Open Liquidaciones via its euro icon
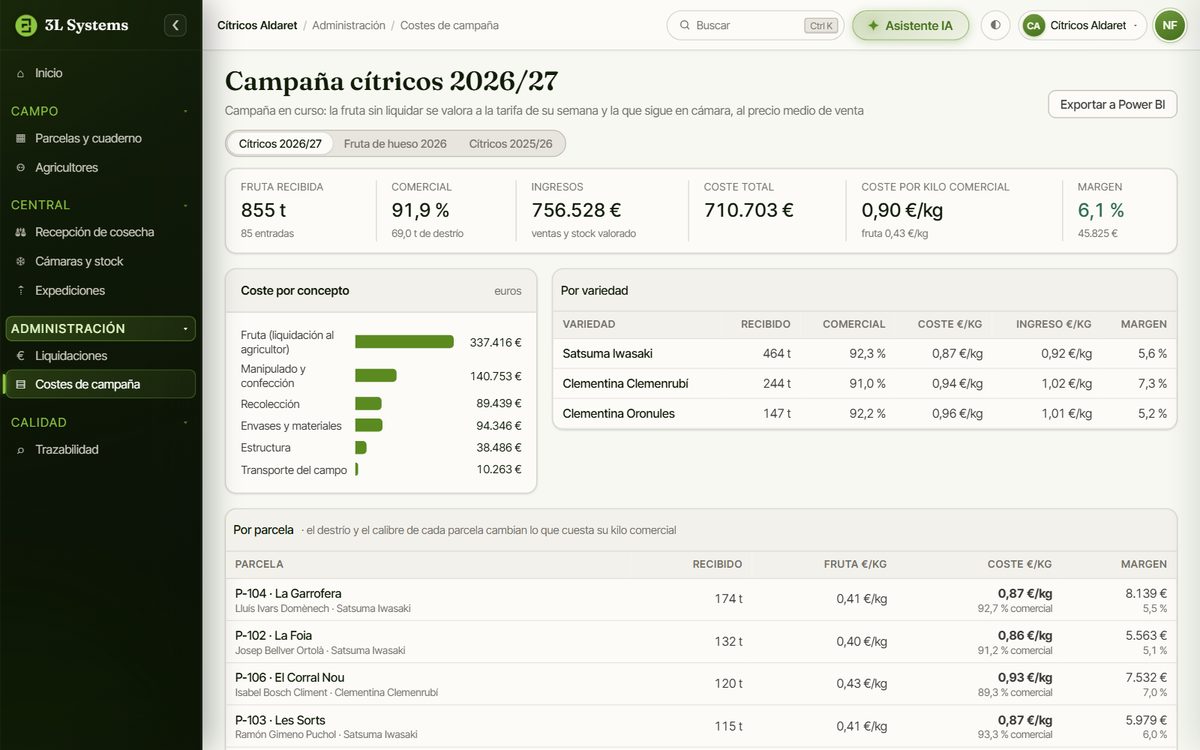The image size is (1200, 750). [x=21, y=355]
